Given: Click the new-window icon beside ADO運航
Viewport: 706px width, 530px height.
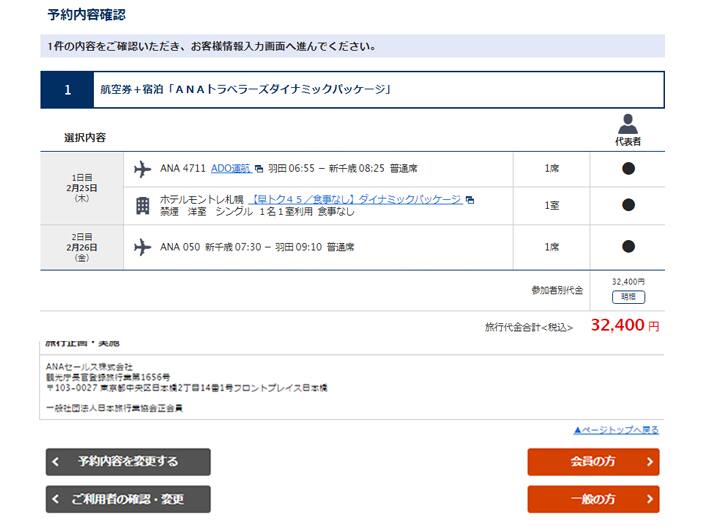Looking at the screenshot, I should click(x=259, y=169).
